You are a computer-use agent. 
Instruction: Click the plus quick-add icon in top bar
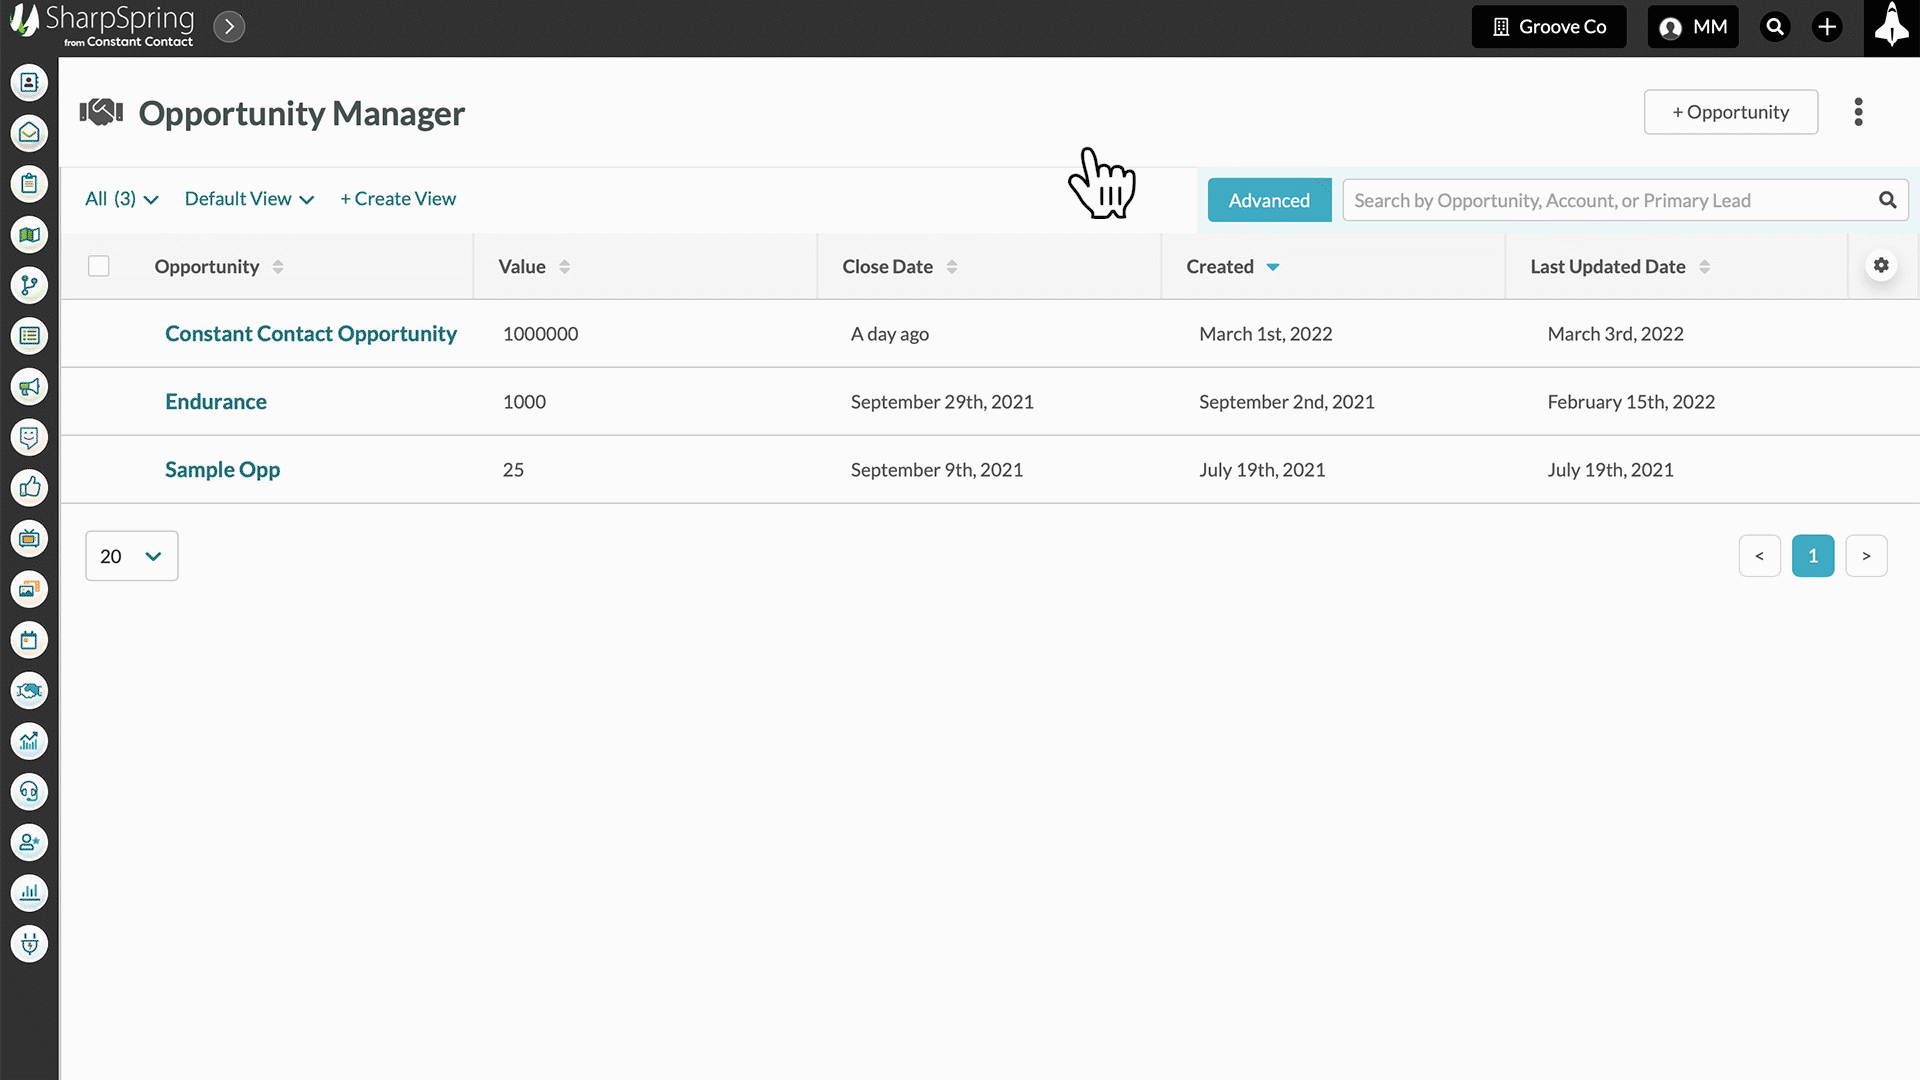1827,27
